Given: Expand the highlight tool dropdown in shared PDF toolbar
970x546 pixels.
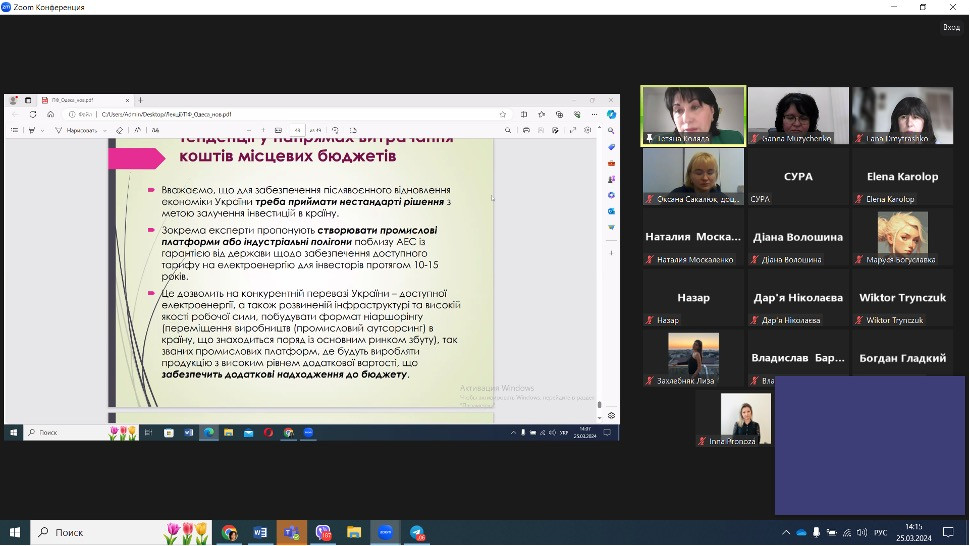Looking at the screenshot, I should pyautogui.click(x=42, y=130).
